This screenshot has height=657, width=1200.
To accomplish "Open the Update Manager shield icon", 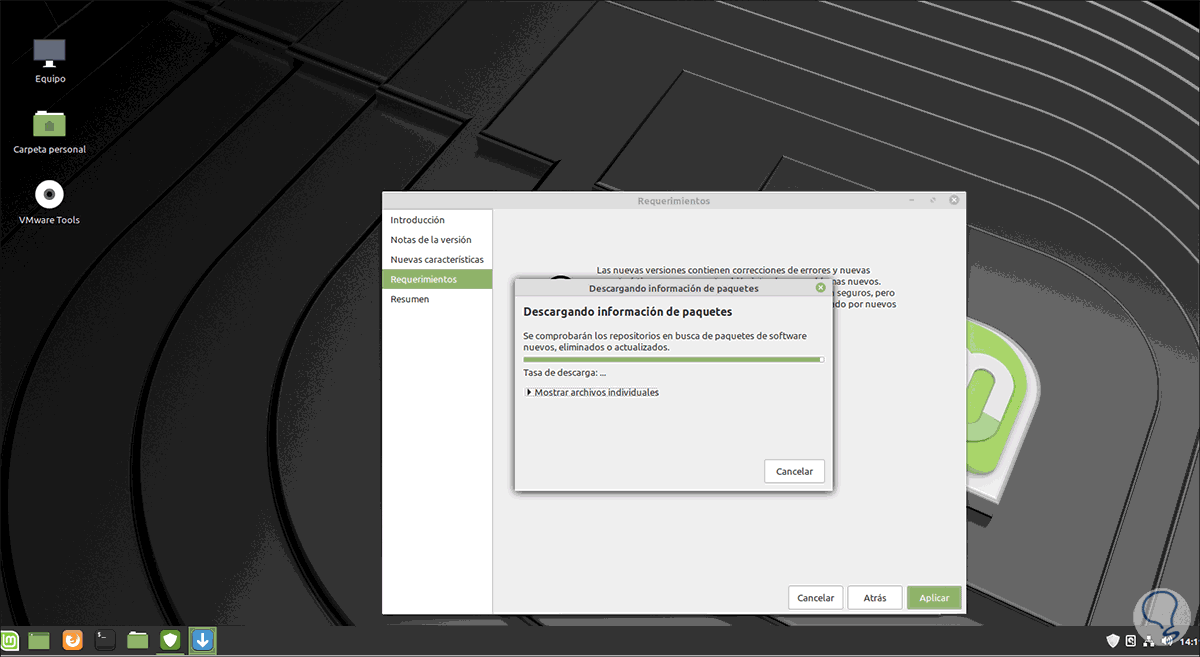I will (x=169, y=640).
